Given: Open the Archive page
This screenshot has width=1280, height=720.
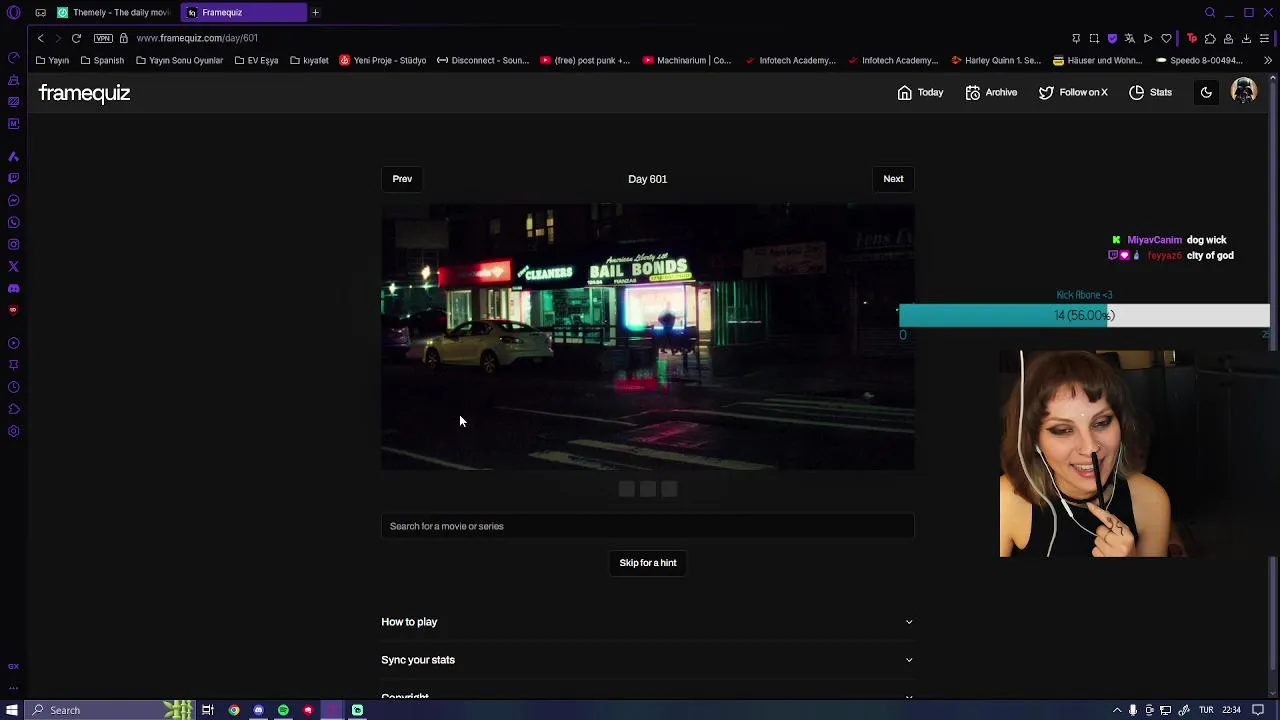Looking at the screenshot, I should point(991,92).
